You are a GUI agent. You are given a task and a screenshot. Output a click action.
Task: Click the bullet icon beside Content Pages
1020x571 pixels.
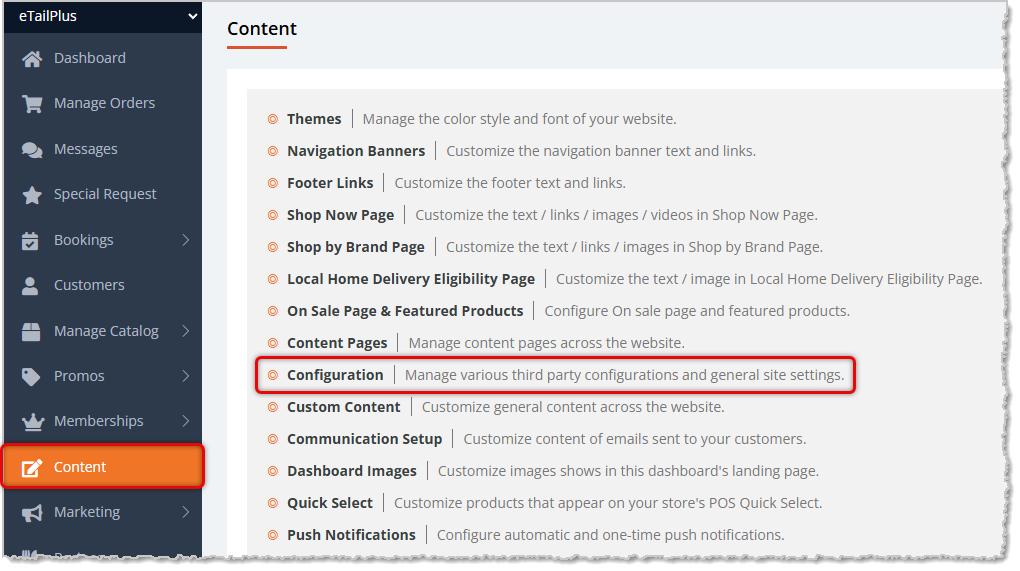(x=273, y=343)
